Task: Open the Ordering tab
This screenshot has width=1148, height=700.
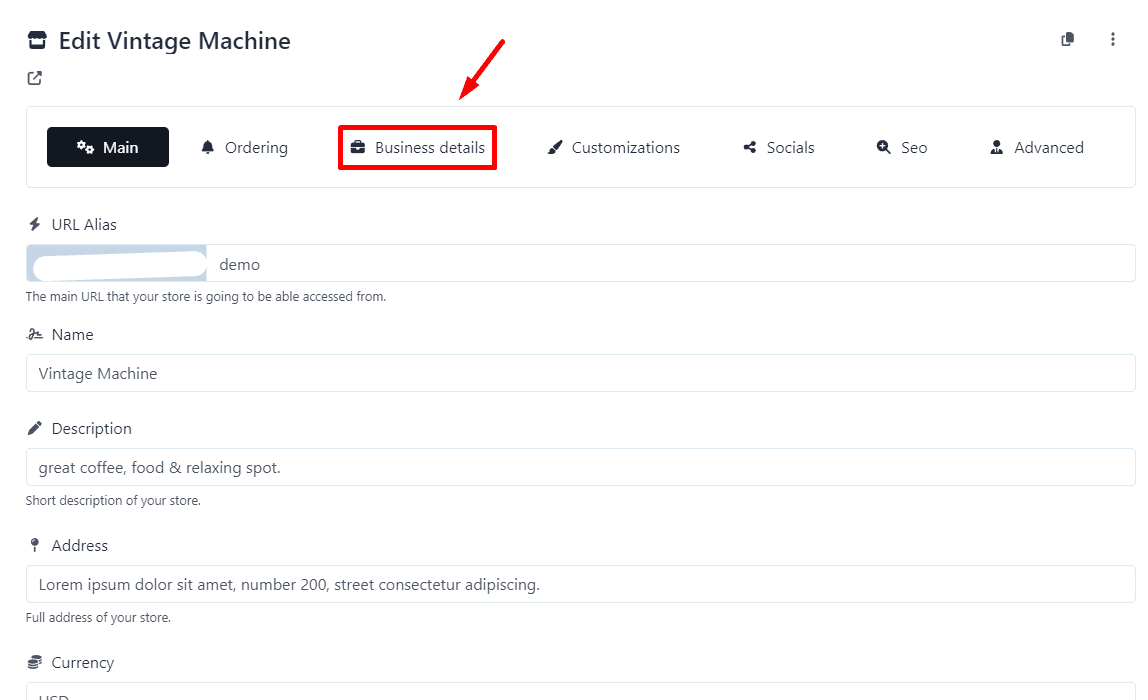Action: point(244,147)
